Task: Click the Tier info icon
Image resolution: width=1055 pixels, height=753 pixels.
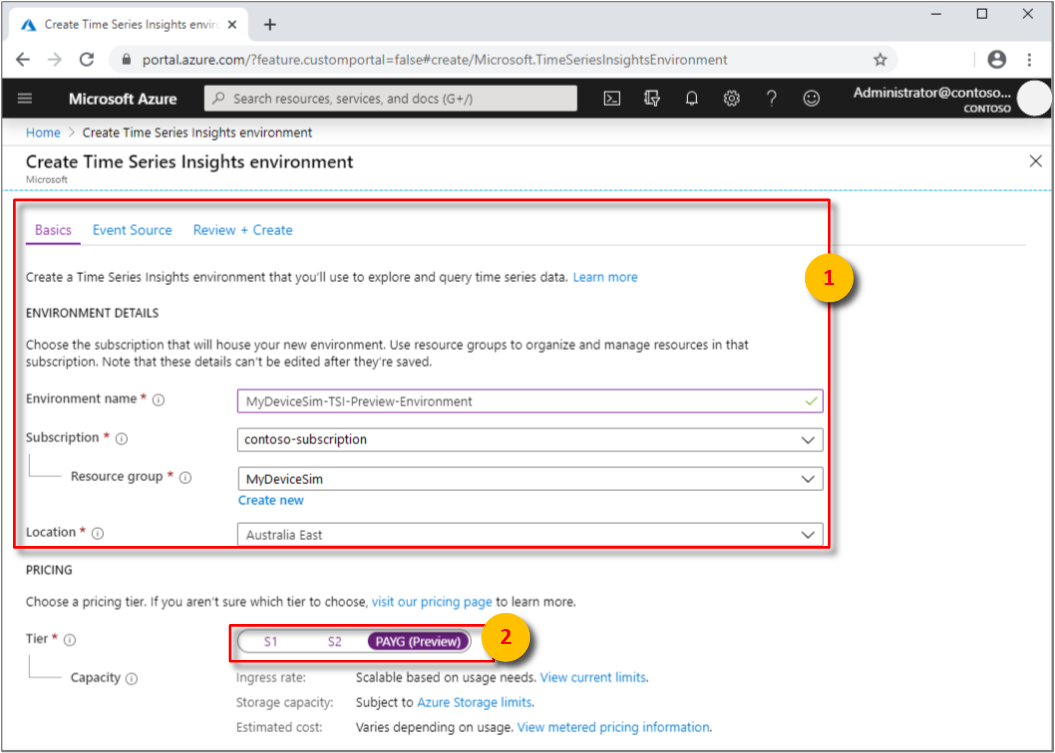Action: 70,640
